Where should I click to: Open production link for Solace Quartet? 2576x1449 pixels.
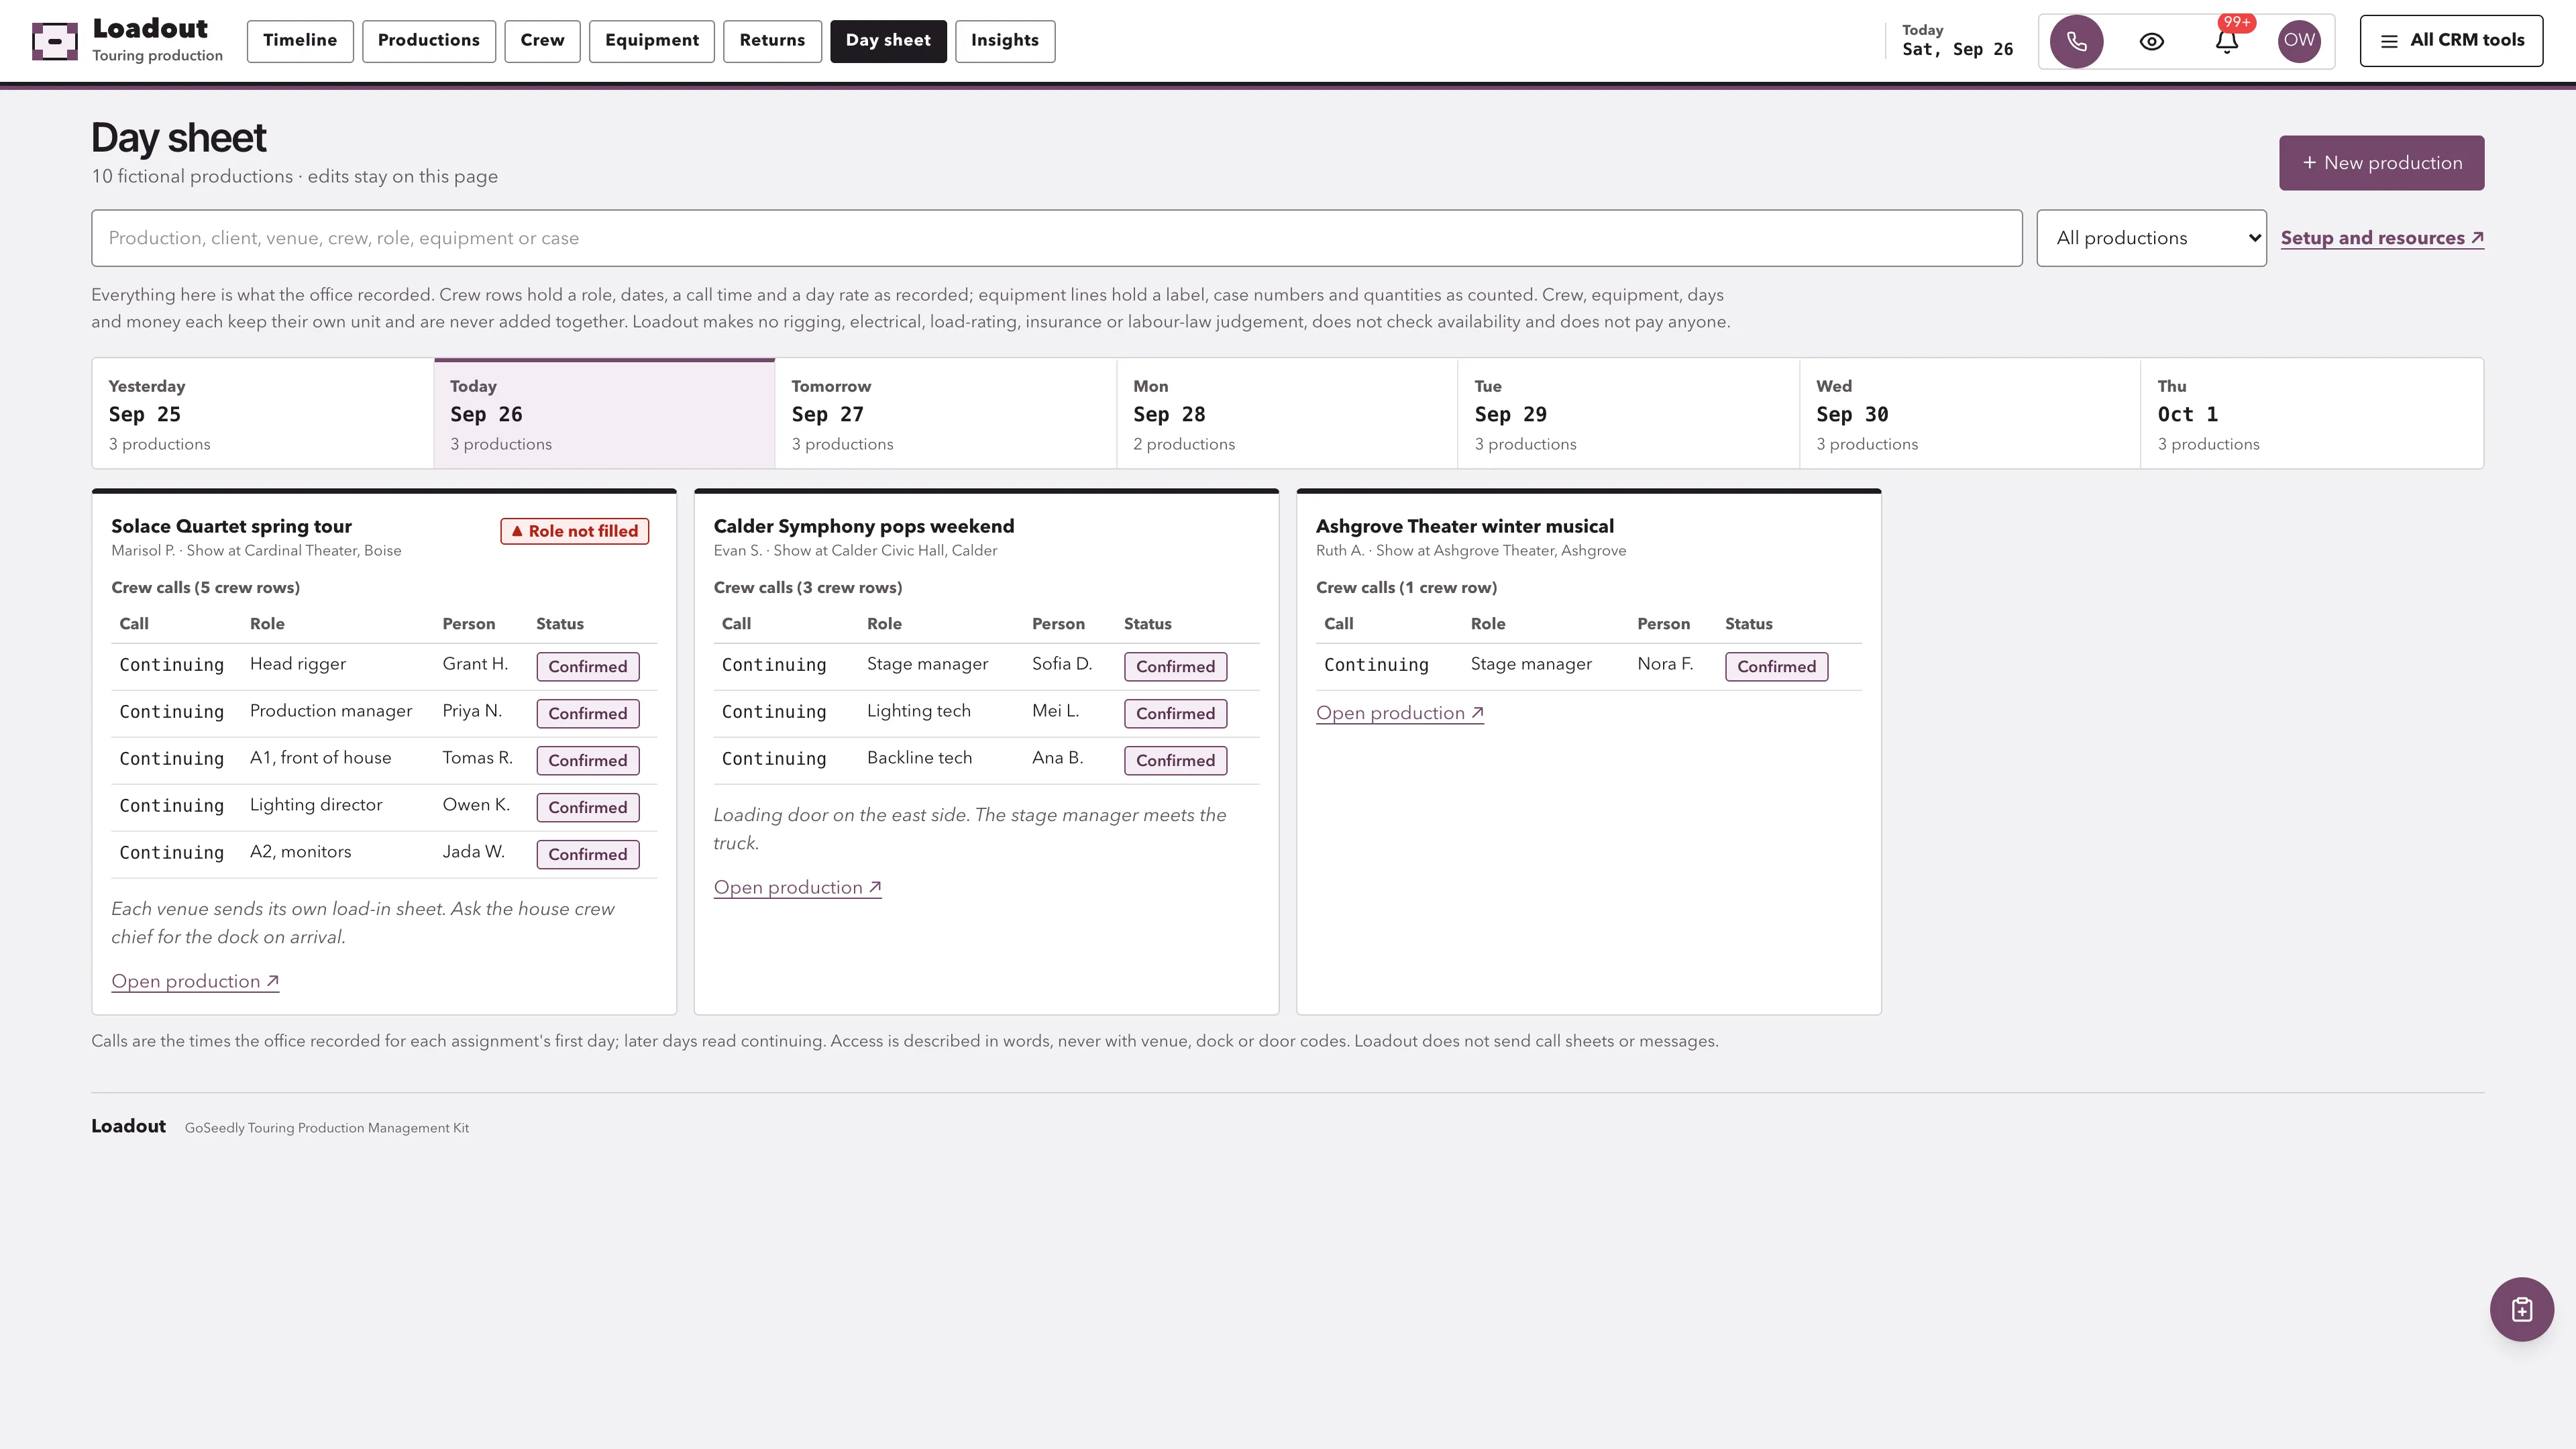coord(195,982)
